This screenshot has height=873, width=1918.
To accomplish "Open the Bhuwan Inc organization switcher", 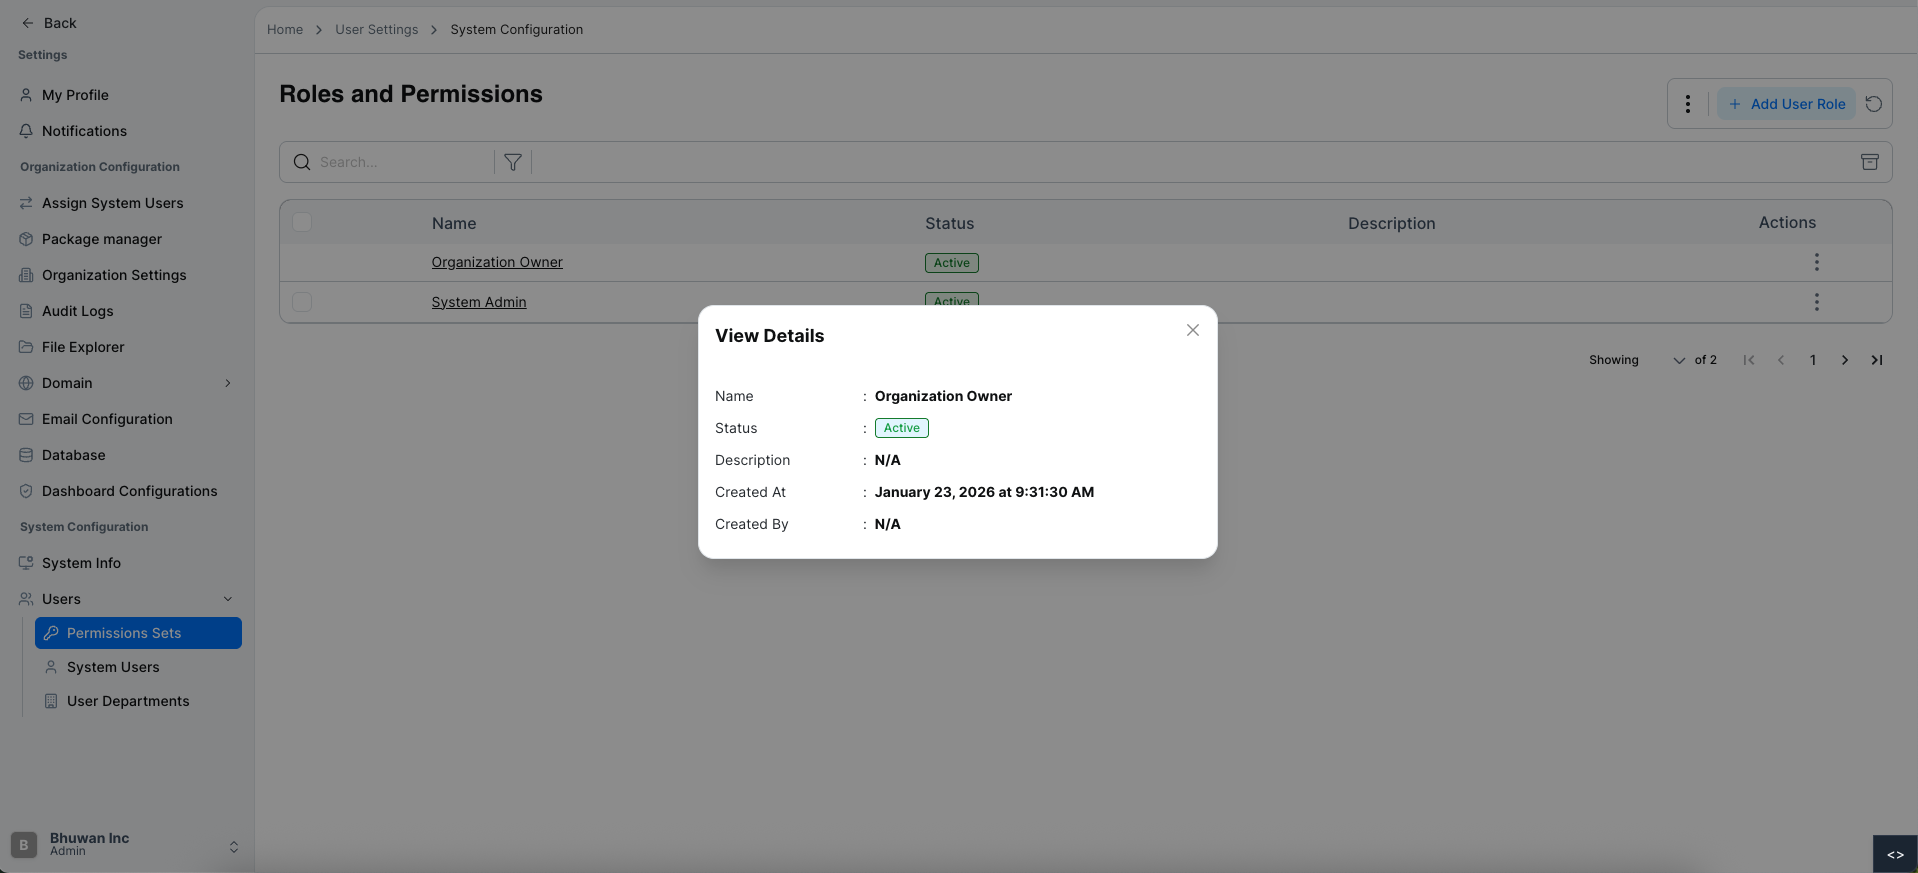I will pos(233,846).
